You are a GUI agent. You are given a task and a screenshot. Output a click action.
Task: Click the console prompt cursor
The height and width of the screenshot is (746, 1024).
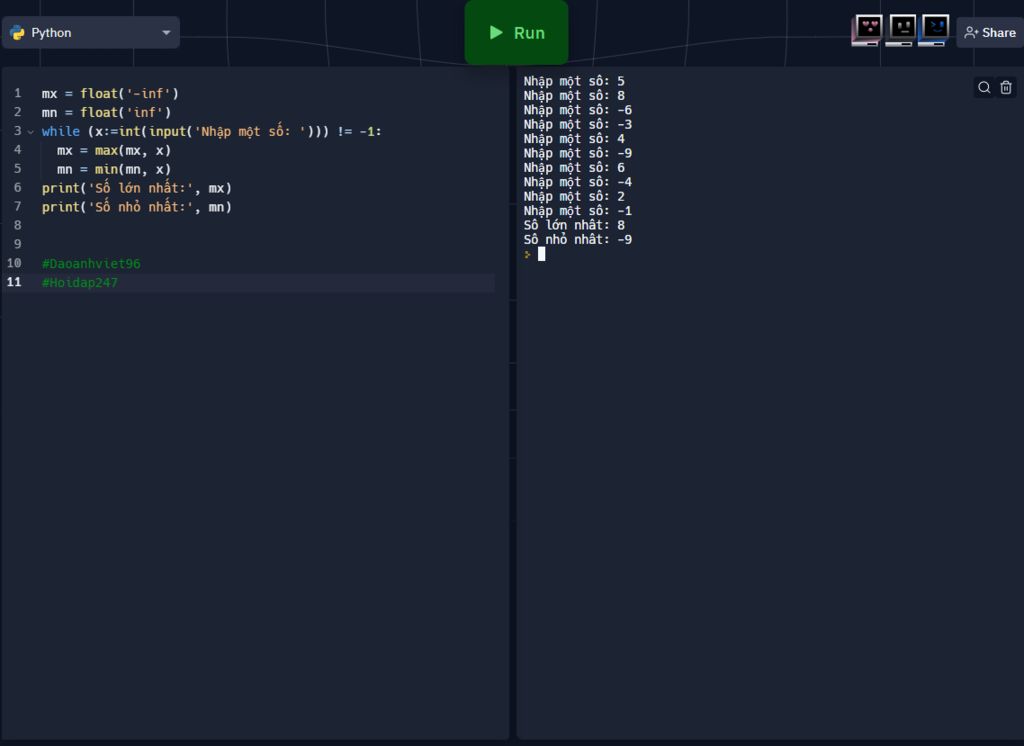tap(541, 254)
